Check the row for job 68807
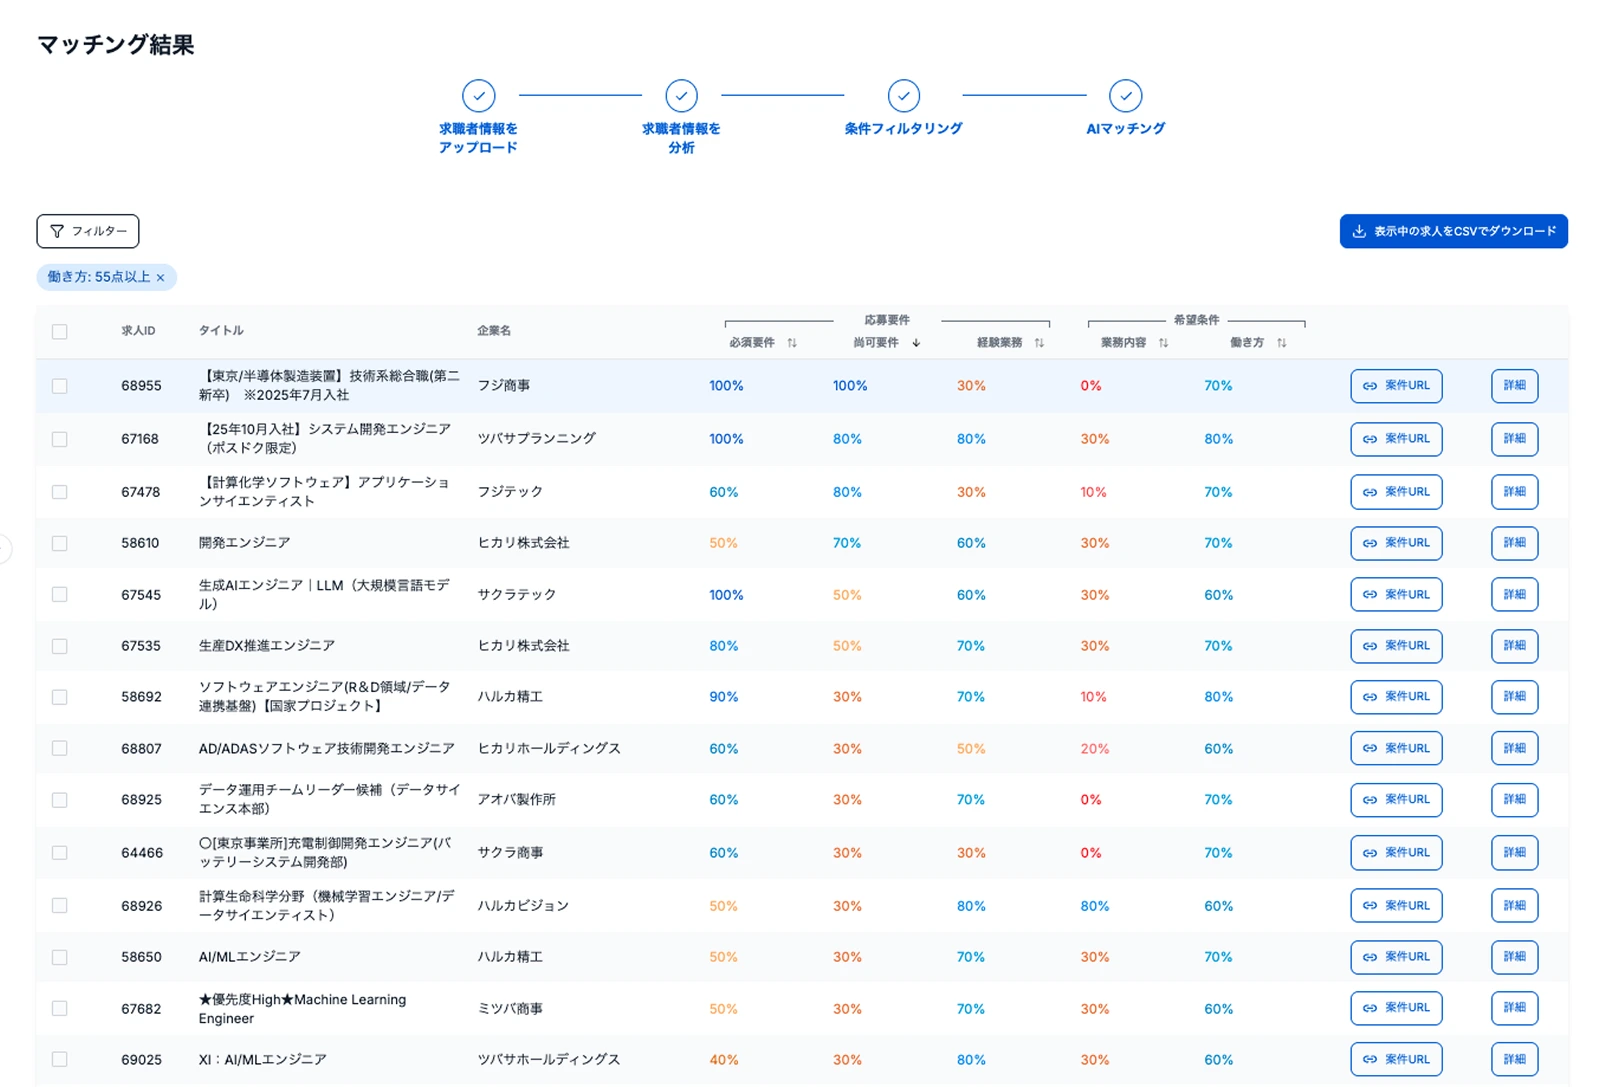The image size is (1600, 1087). point(60,749)
